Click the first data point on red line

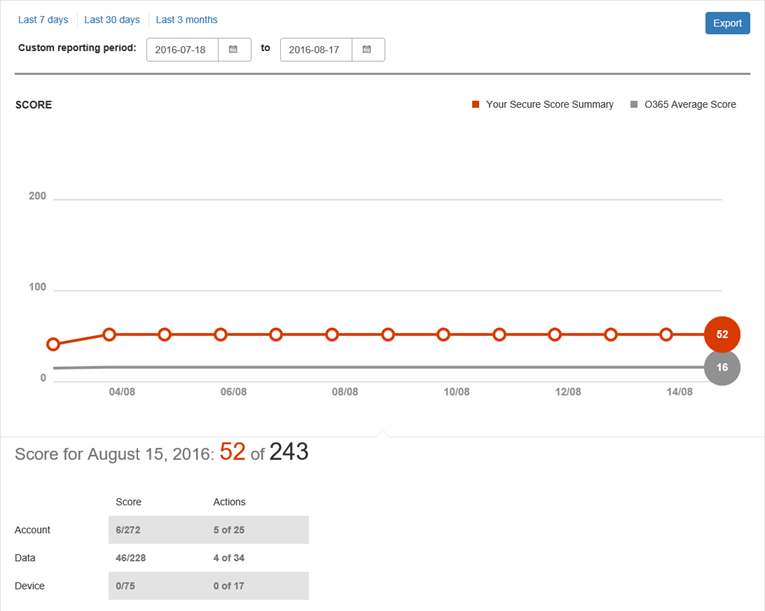click(x=54, y=344)
